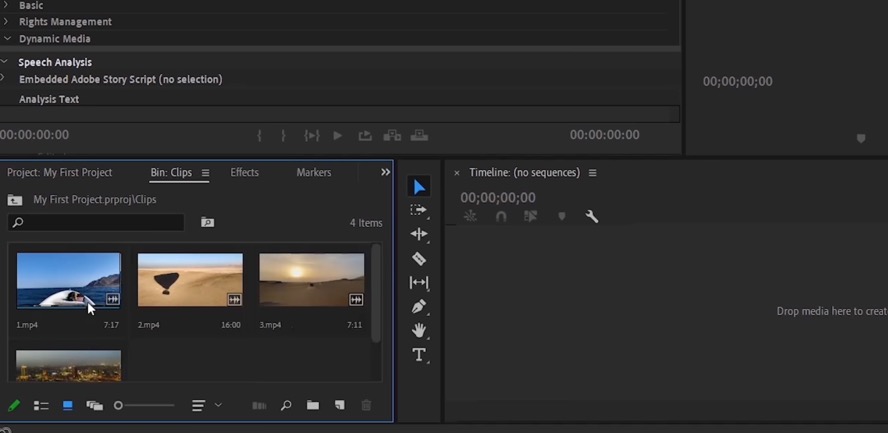Screen dimensions: 888x433
Task: Click the 2.mp4 file name
Action: click(148, 325)
